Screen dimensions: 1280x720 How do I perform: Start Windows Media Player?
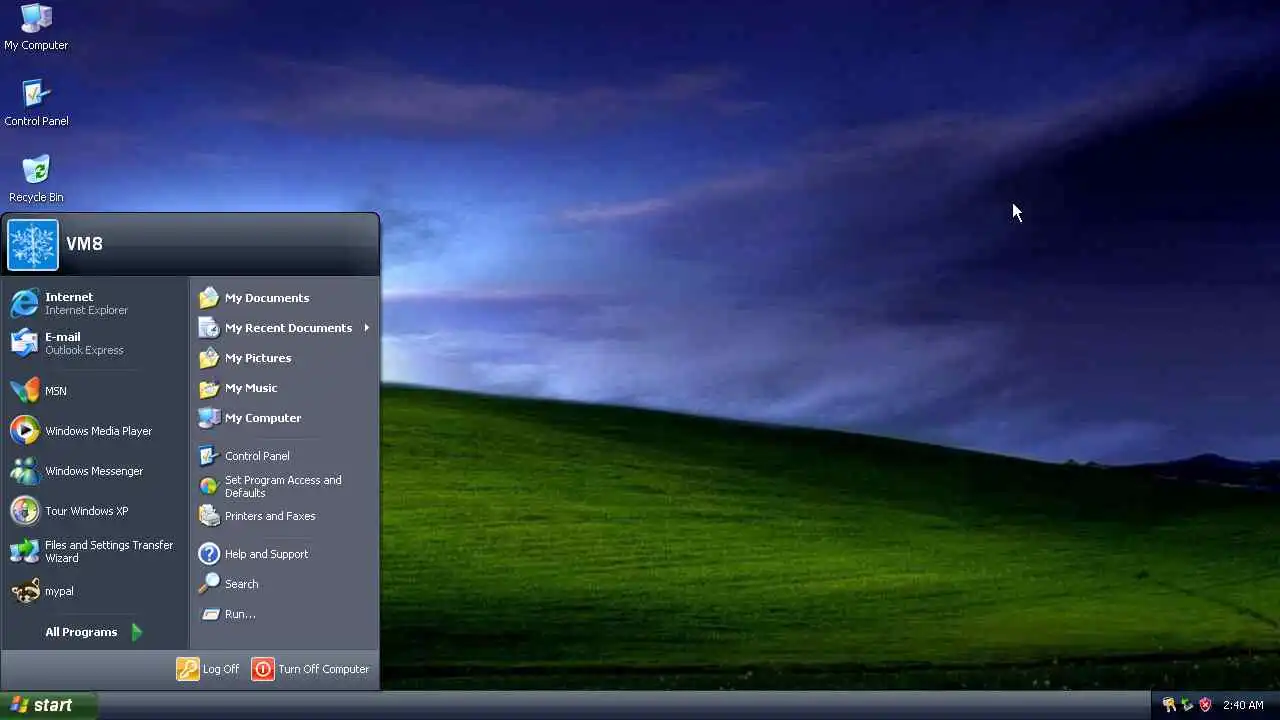click(x=95, y=431)
